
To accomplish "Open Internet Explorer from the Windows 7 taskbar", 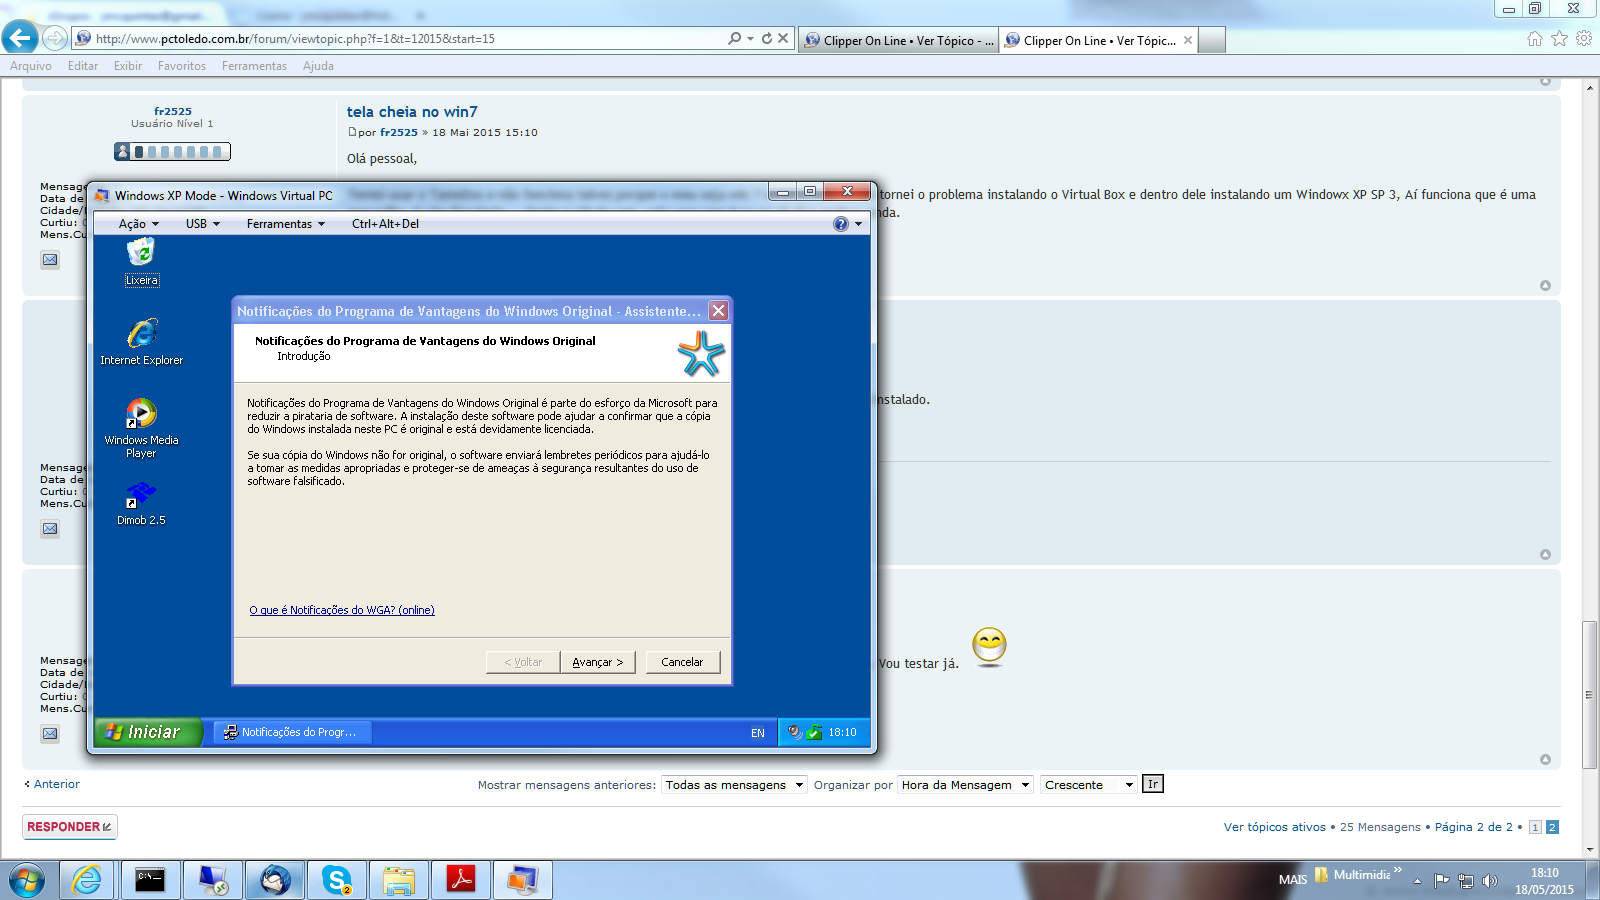I will tap(87, 880).
